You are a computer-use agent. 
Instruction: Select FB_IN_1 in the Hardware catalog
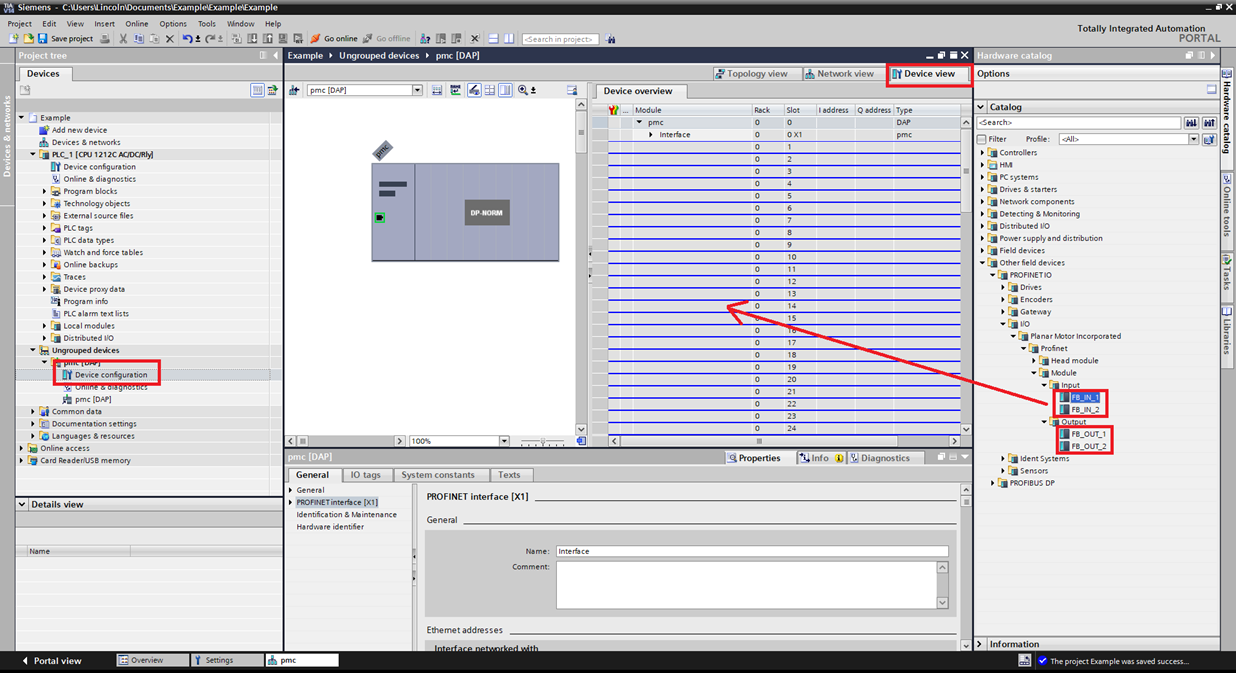click(x=1084, y=396)
